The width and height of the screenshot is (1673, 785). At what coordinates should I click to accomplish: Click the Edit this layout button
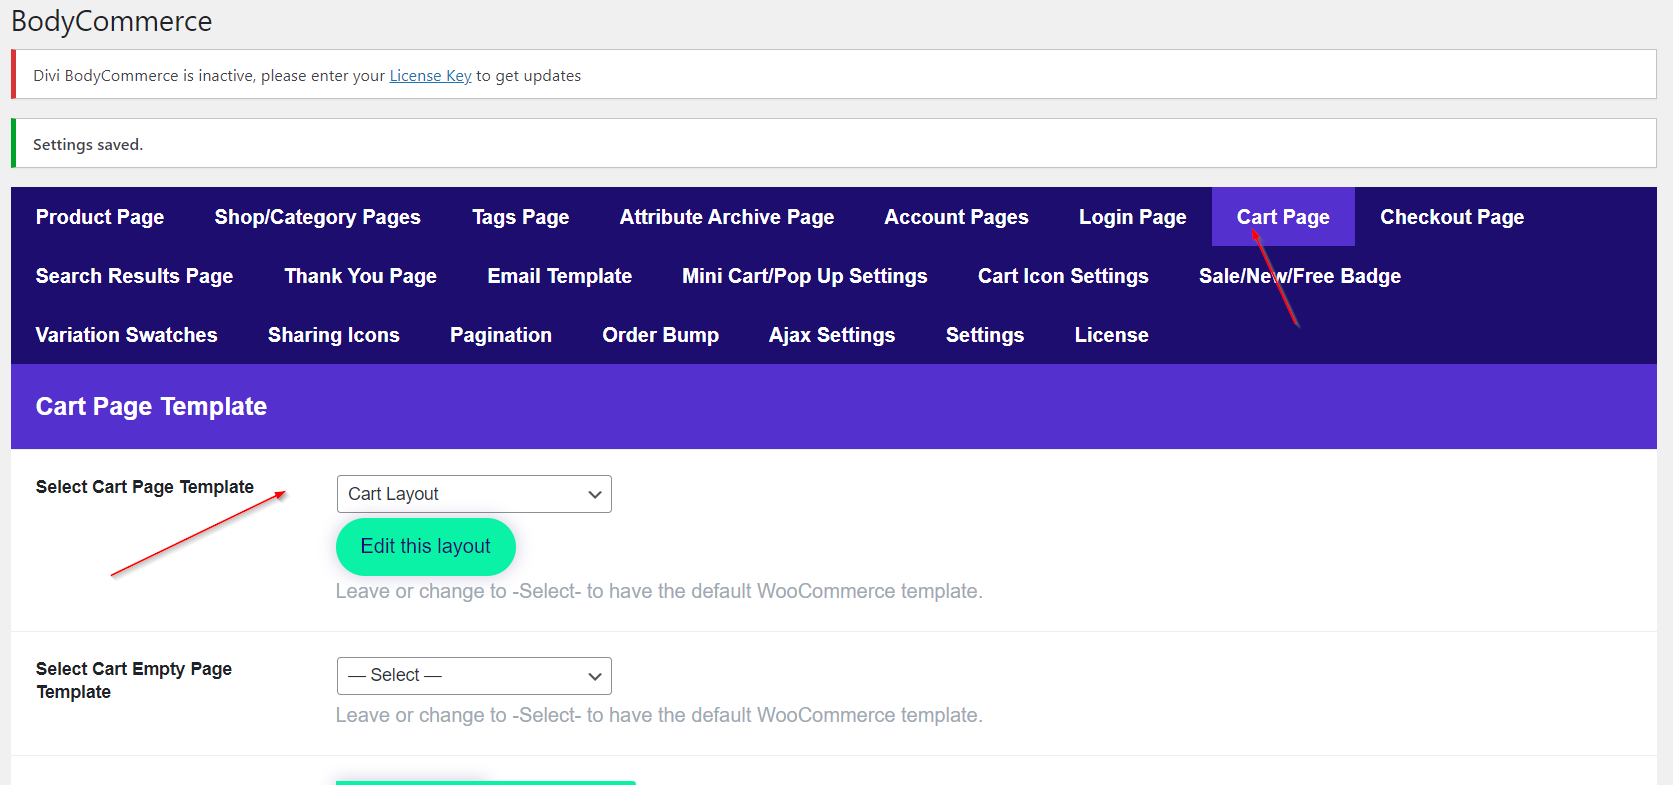[x=425, y=546]
